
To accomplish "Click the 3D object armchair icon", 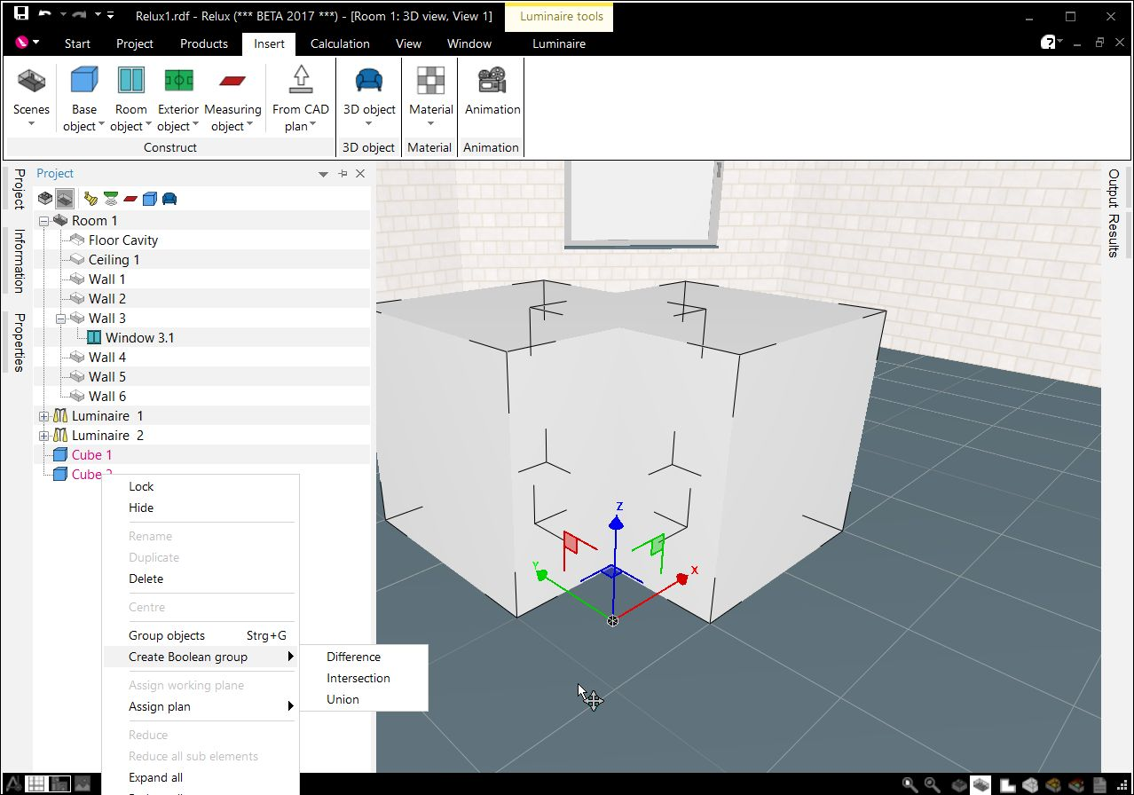I will (369, 80).
